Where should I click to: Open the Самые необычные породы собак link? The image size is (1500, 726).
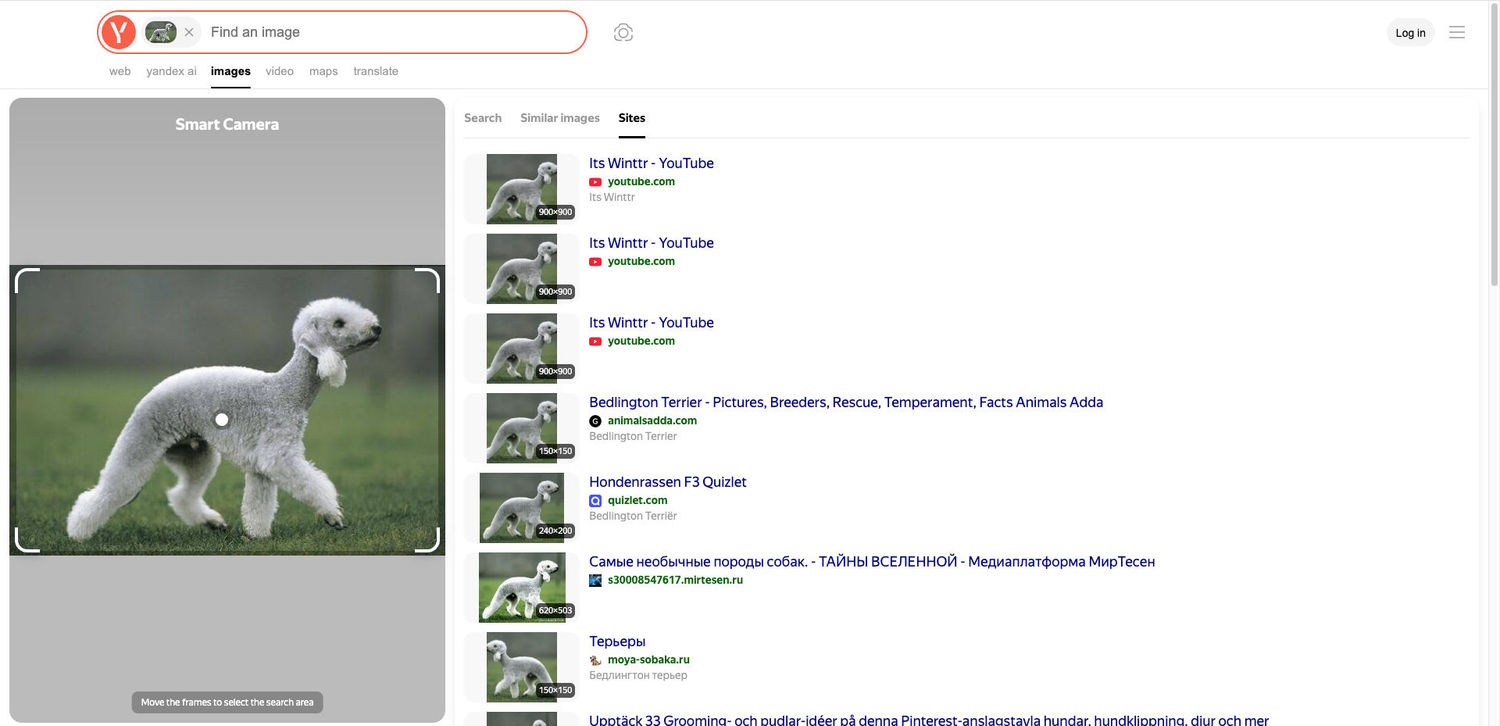[872, 562]
